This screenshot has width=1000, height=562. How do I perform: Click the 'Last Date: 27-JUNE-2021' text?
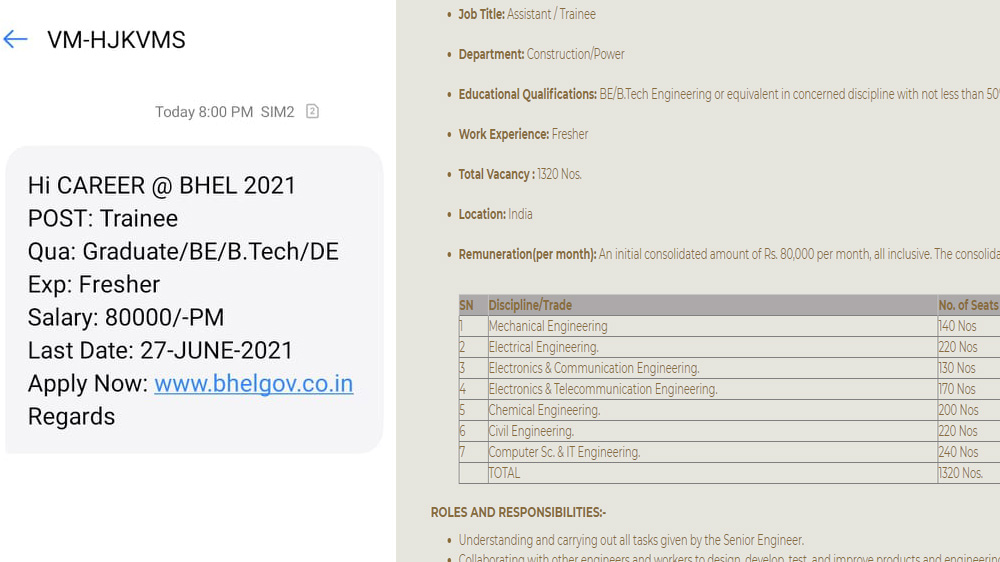[161, 351]
